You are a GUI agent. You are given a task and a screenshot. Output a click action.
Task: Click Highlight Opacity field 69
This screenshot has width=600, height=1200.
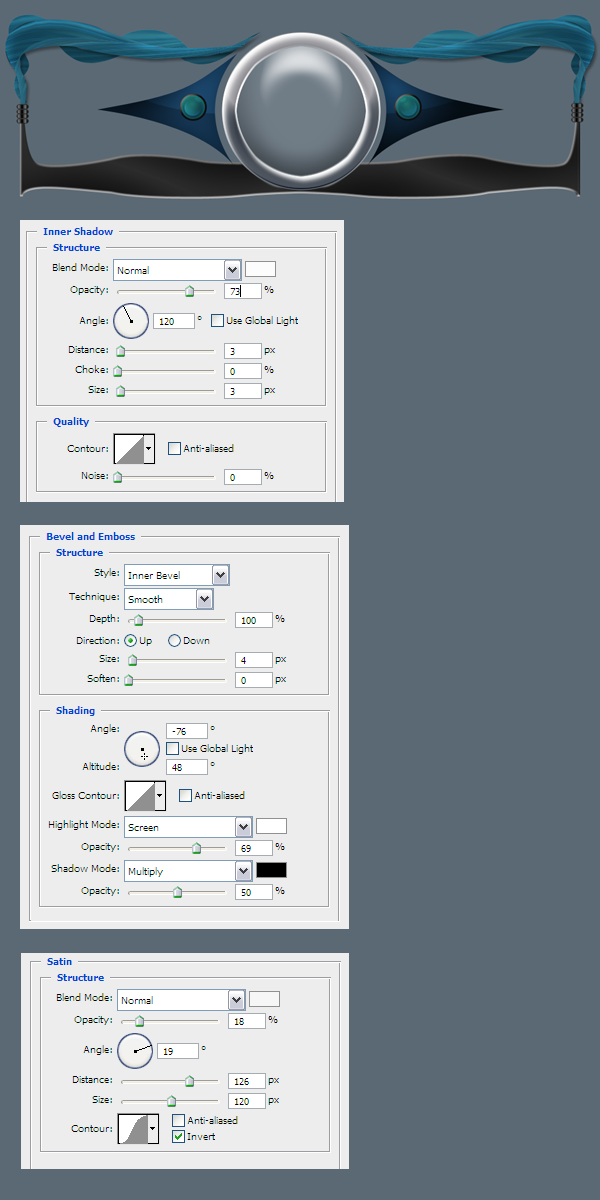click(x=254, y=848)
